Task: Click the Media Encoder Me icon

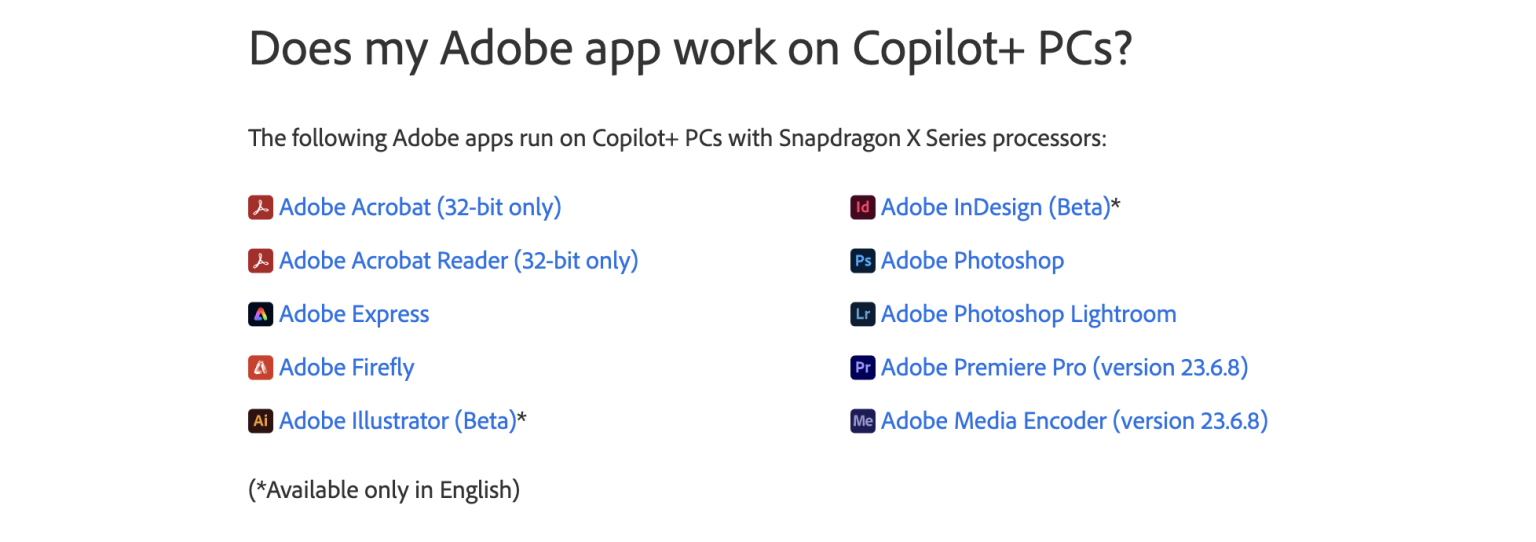Action: [x=863, y=421]
